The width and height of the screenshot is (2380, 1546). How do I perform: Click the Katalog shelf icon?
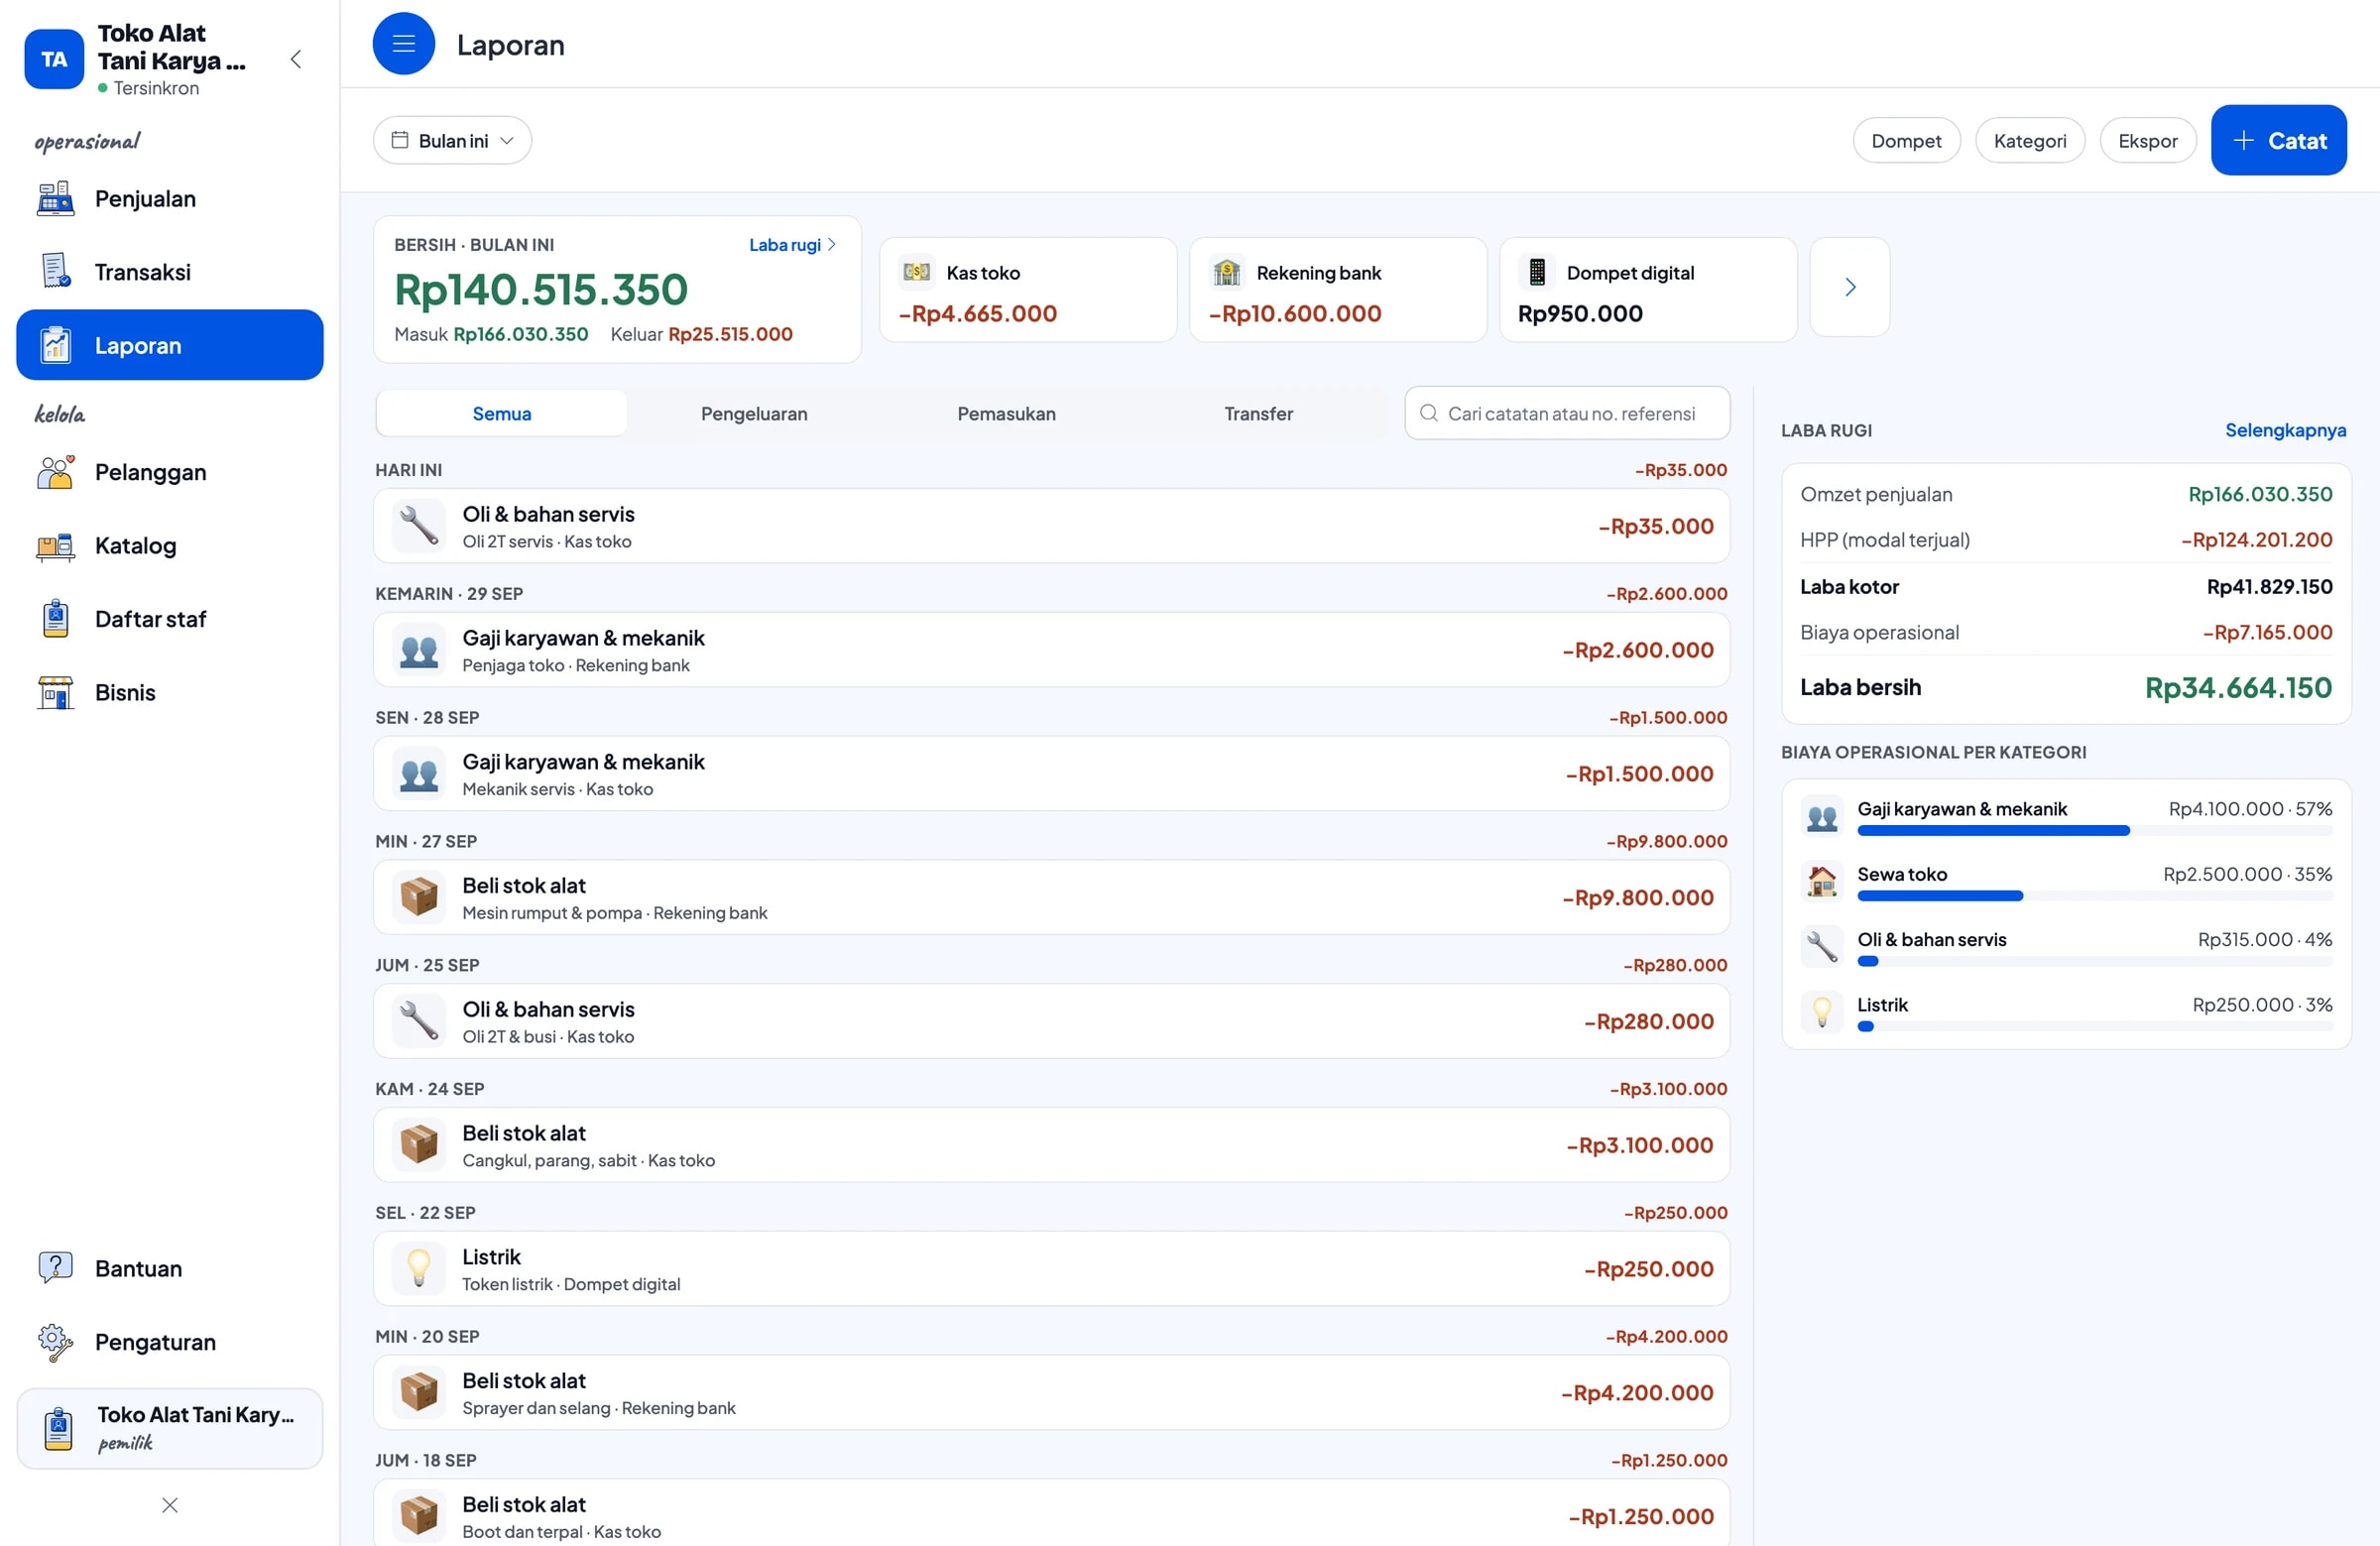point(55,545)
